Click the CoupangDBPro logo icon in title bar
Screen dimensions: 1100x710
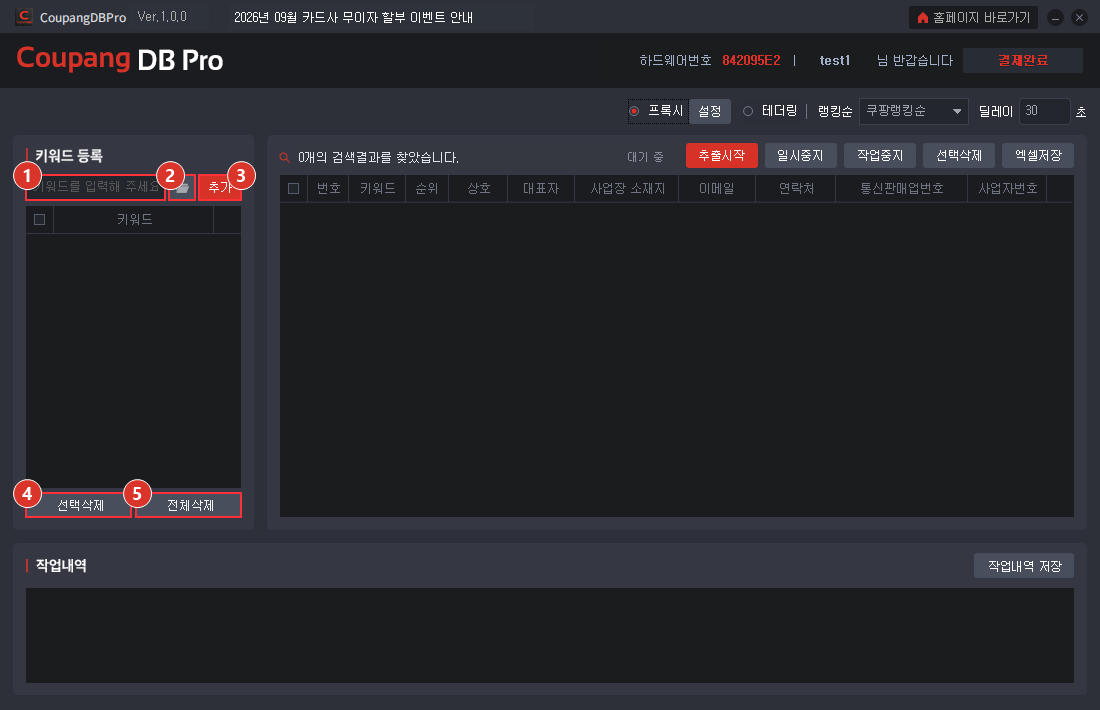click(x=24, y=17)
